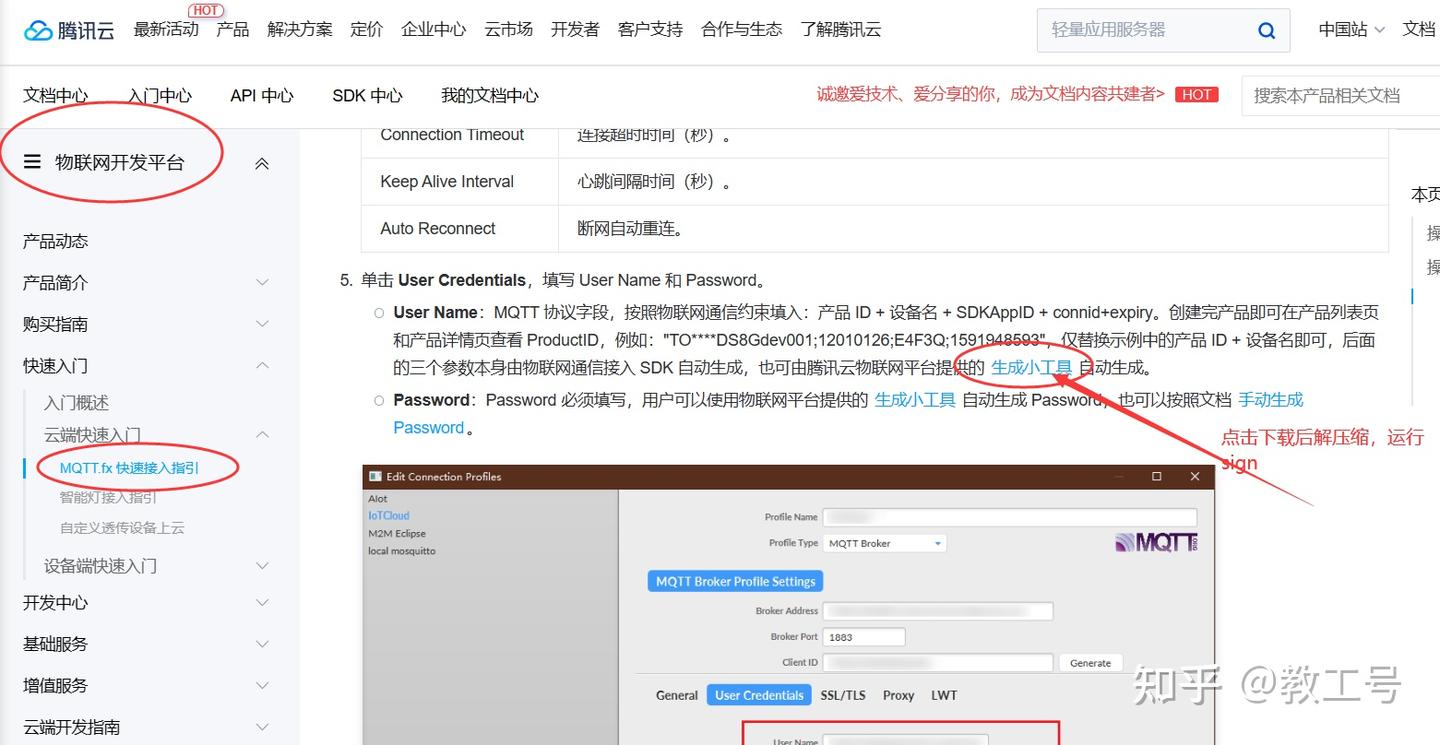This screenshot has width=1440, height=745.
Task: Click 文档 link at top right
Action: 1419,30
